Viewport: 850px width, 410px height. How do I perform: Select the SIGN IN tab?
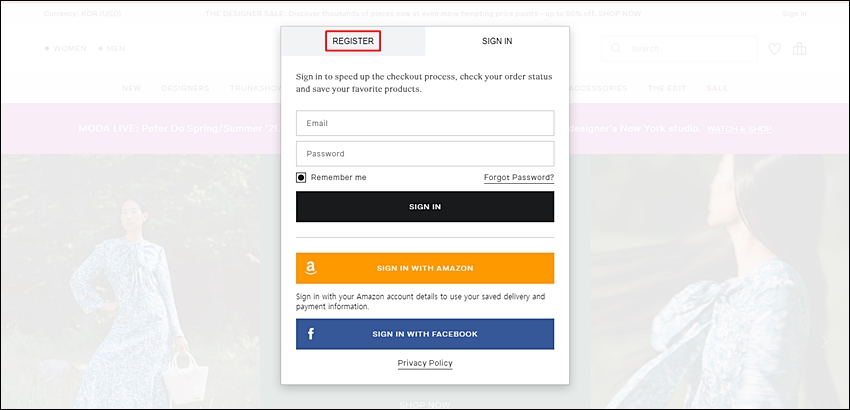(497, 41)
